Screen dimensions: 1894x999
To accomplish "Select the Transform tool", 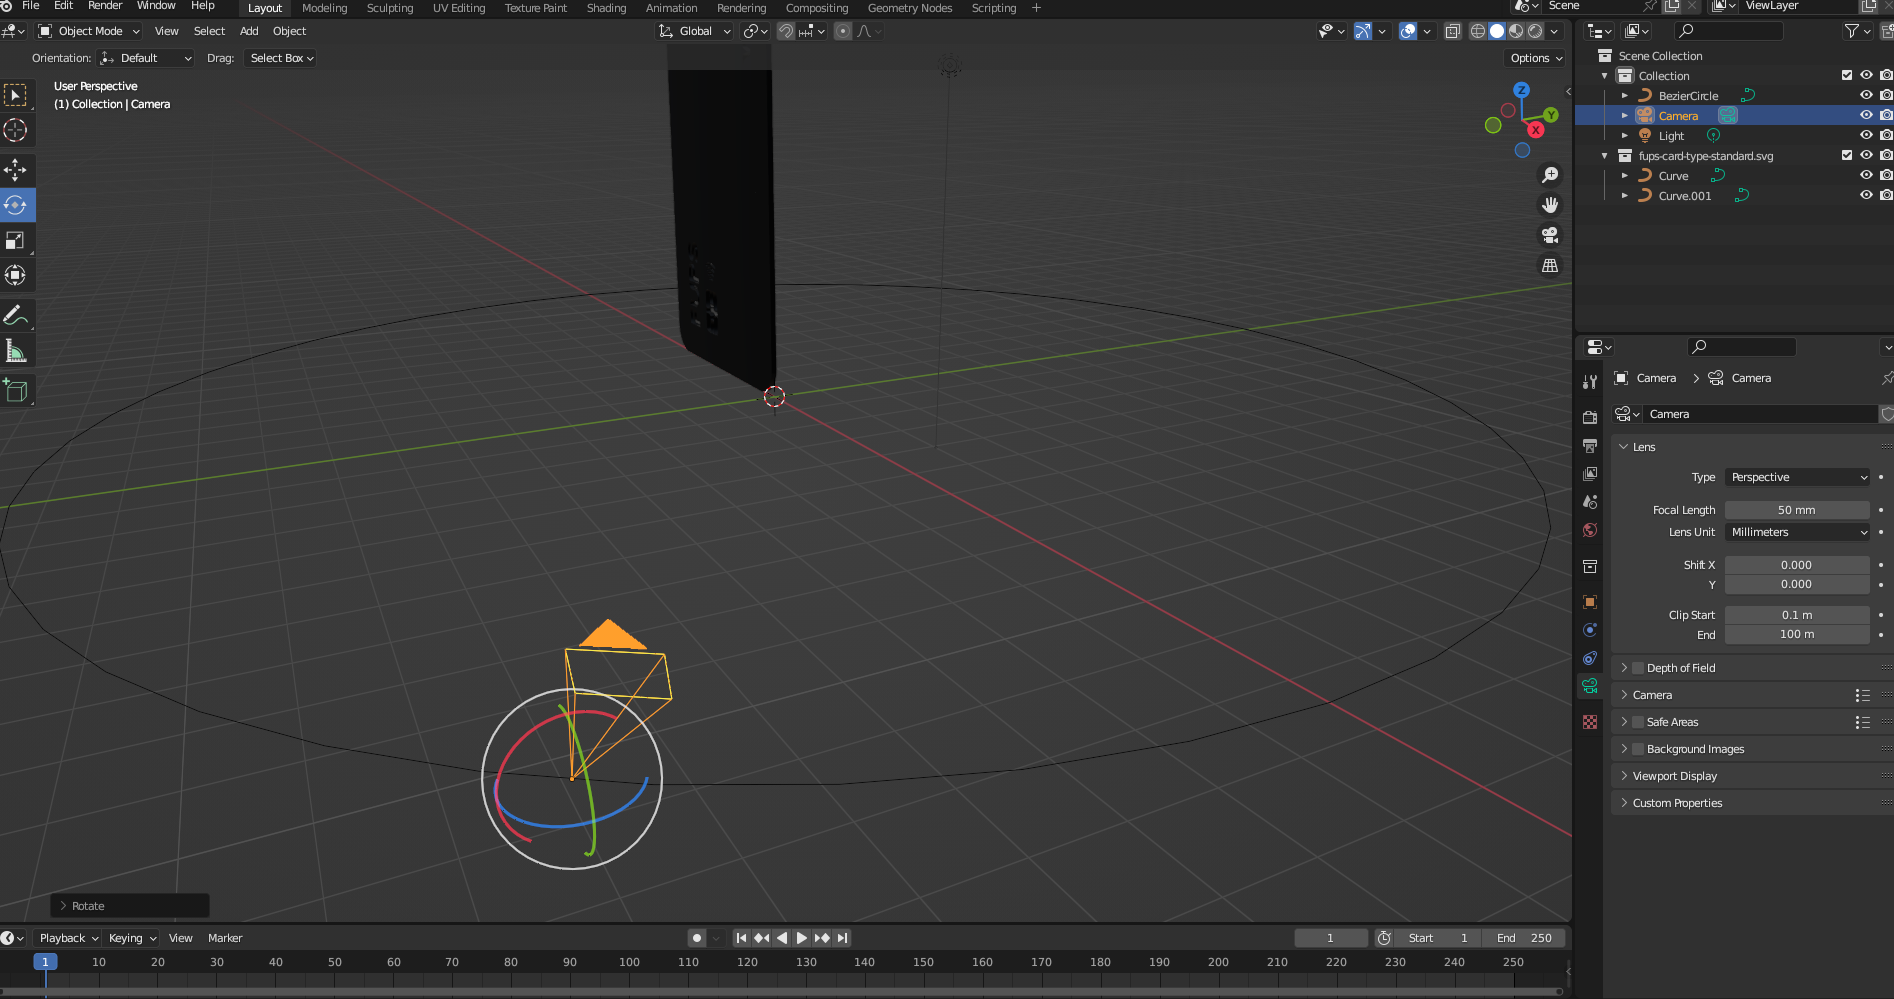I will coord(16,275).
